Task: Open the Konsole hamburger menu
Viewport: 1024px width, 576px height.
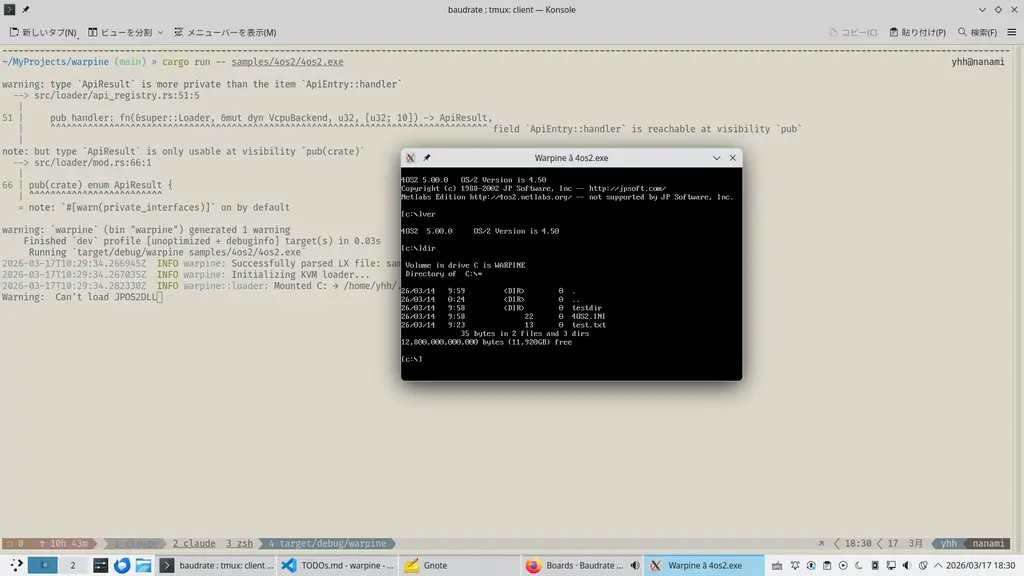Action: pyautogui.click(x=1010, y=32)
